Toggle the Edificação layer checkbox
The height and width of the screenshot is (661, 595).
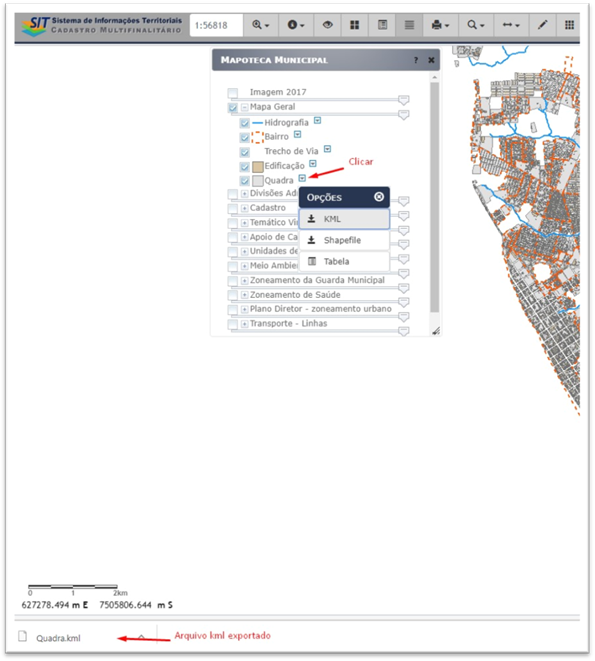pos(245,167)
